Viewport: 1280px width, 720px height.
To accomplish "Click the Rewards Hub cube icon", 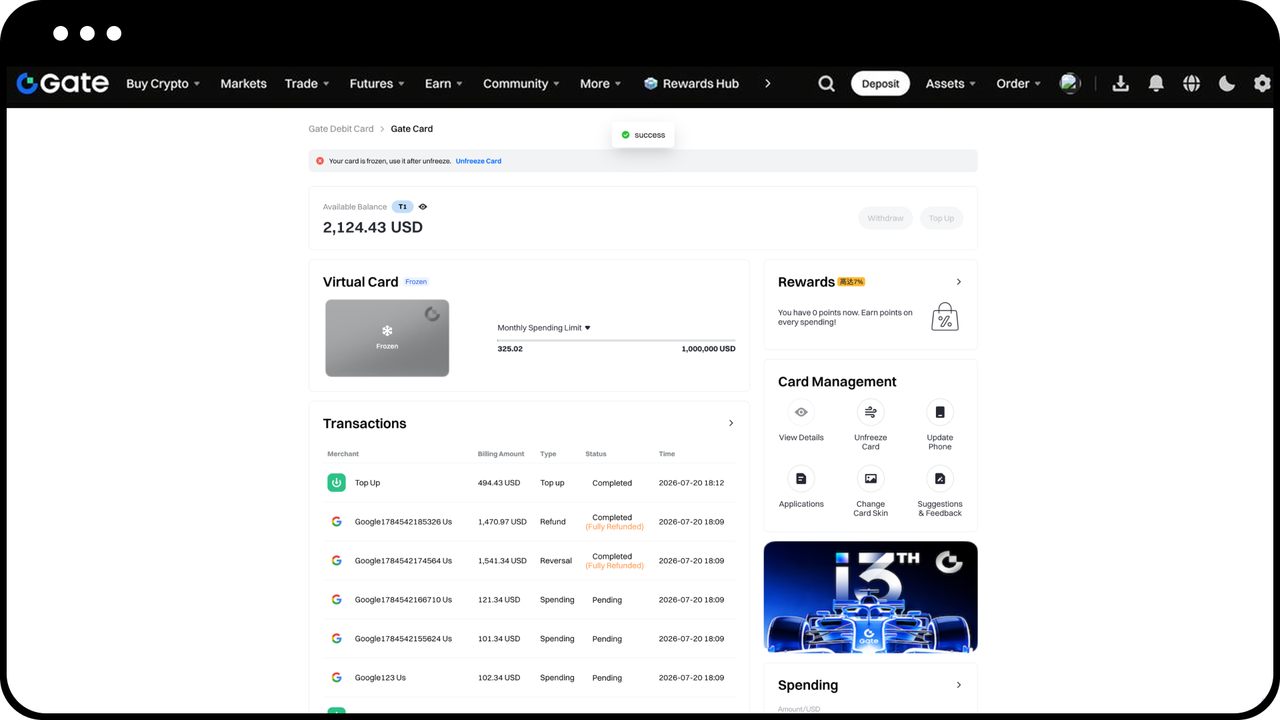I will (x=651, y=84).
